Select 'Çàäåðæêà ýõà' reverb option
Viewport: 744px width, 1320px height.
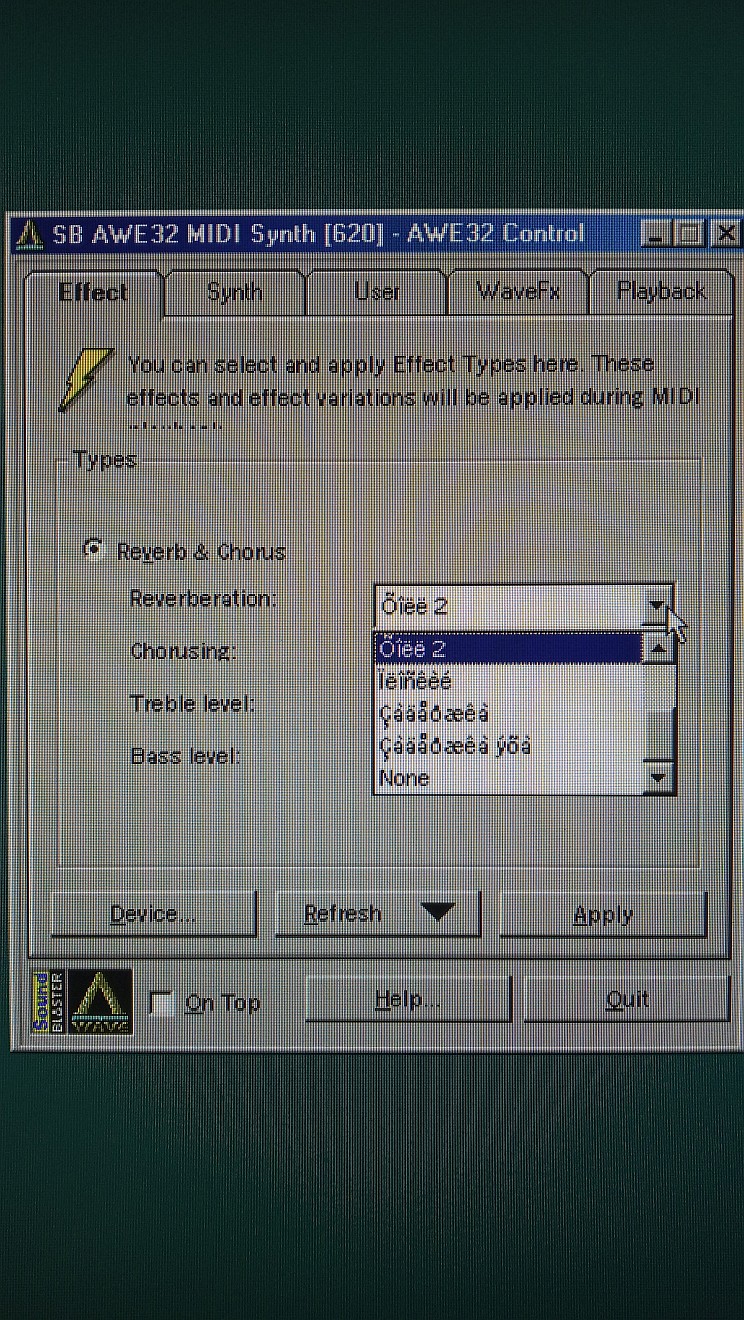508,746
